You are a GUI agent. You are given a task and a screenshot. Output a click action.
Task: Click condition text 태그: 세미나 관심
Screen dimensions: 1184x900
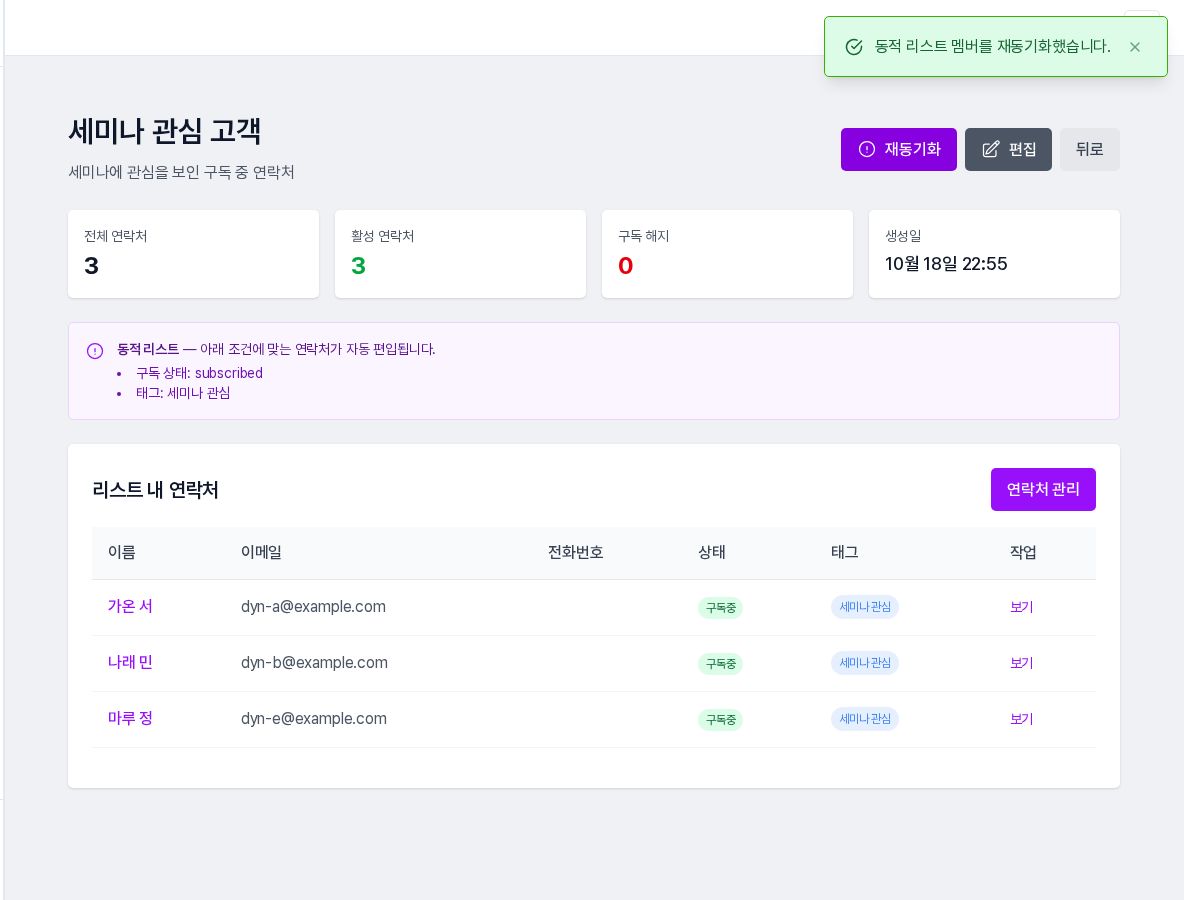tap(183, 393)
